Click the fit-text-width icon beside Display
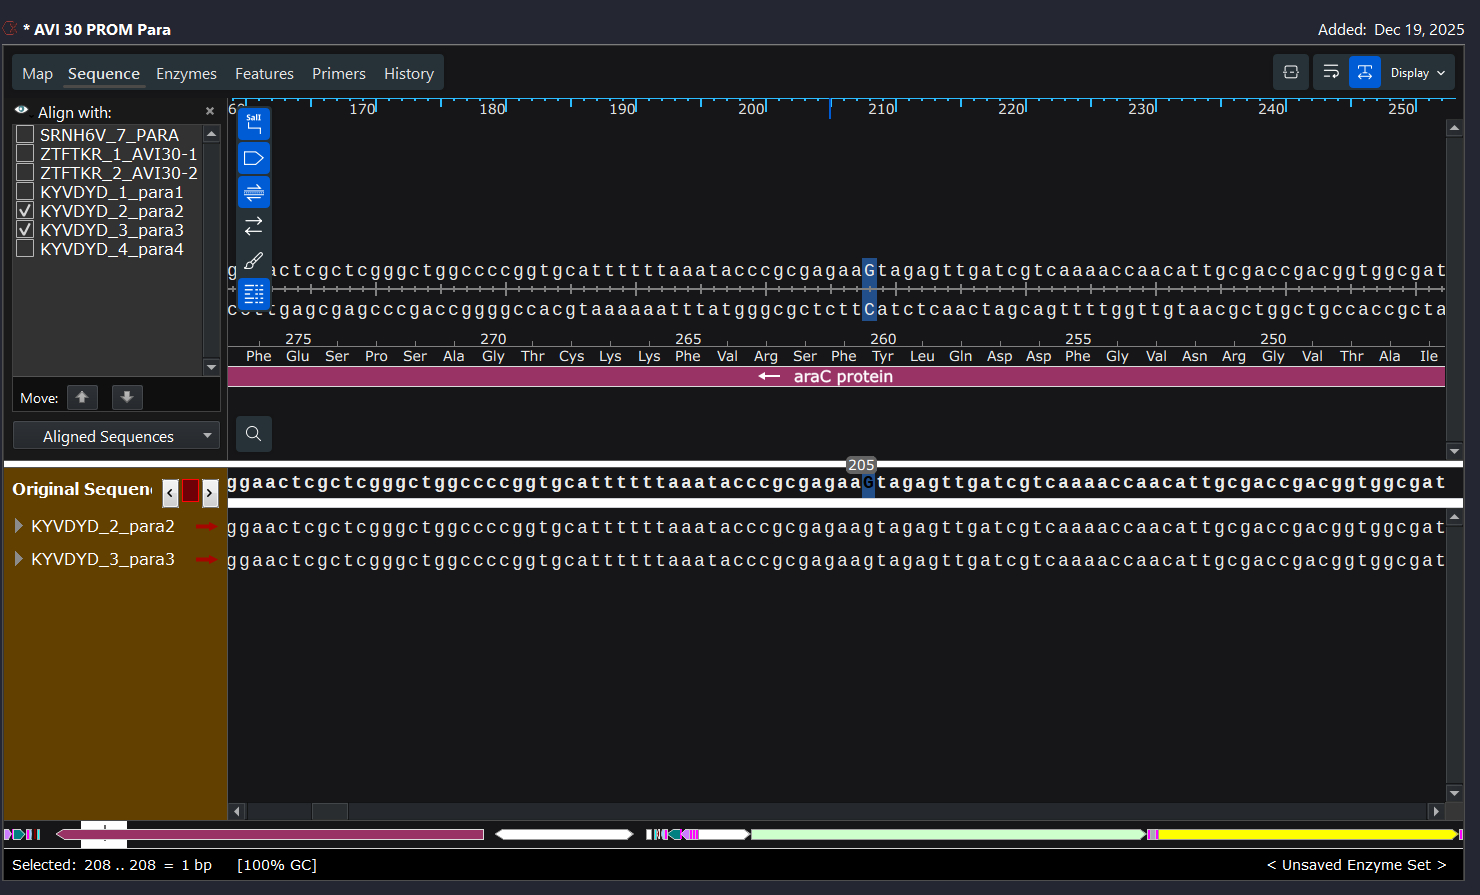Image resolution: width=1480 pixels, height=895 pixels. [1365, 73]
